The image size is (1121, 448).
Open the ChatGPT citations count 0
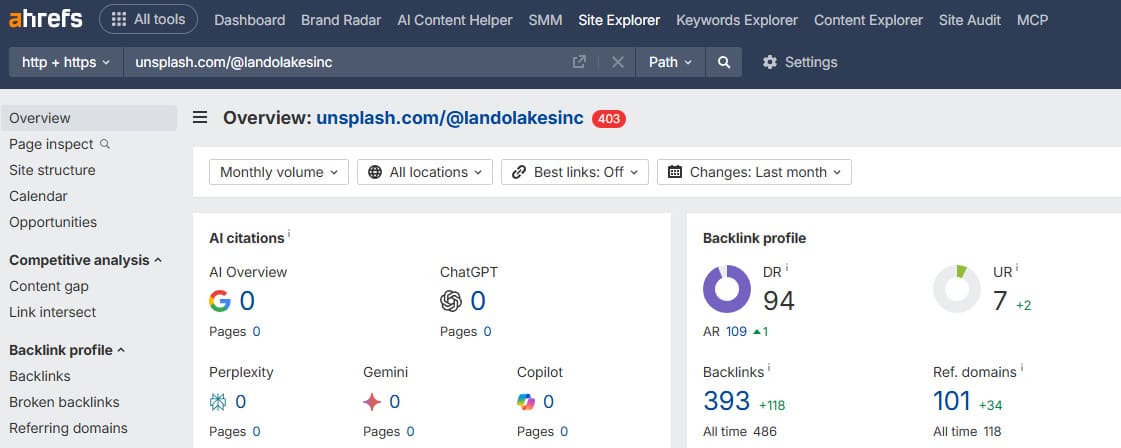pos(478,301)
